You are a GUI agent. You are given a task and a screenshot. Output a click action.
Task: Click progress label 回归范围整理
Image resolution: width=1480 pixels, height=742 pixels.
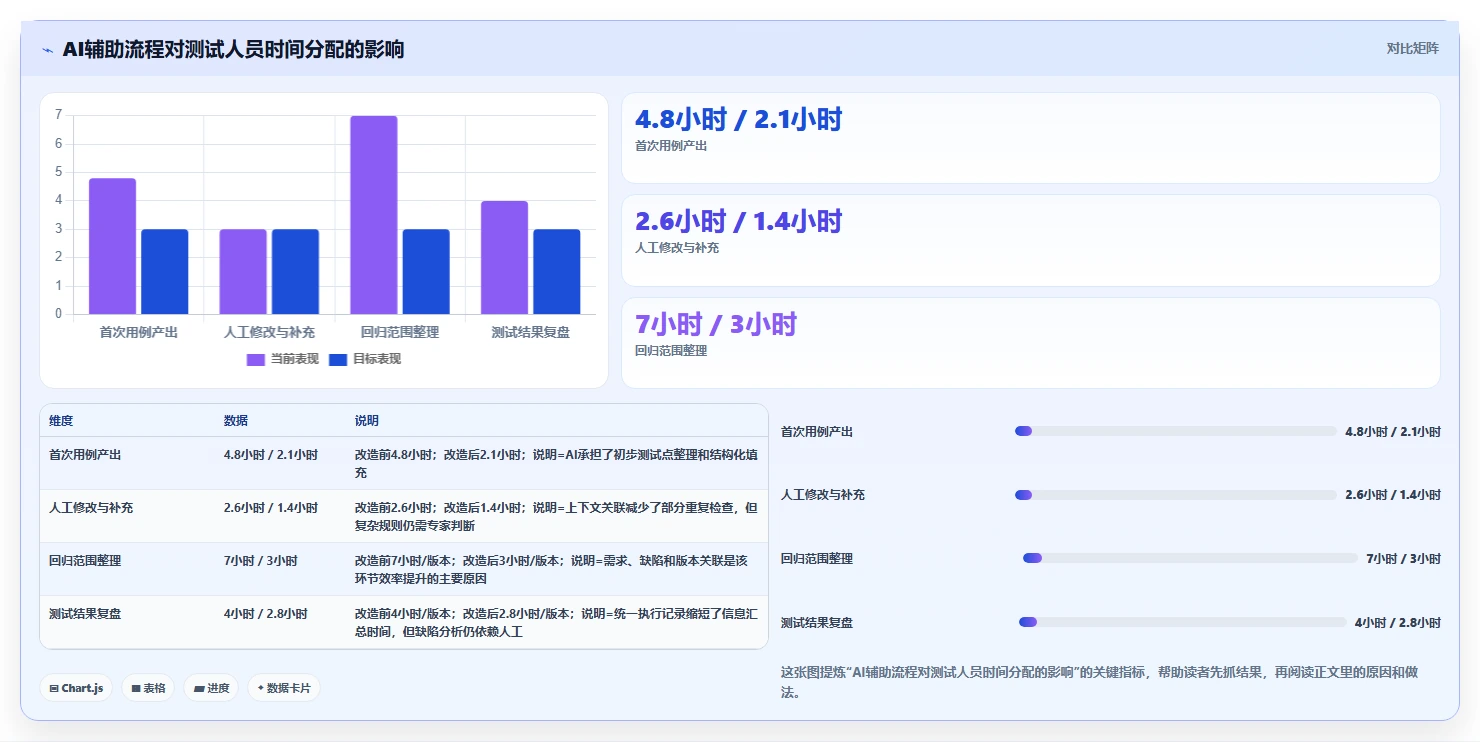pyautogui.click(x=817, y=559)
